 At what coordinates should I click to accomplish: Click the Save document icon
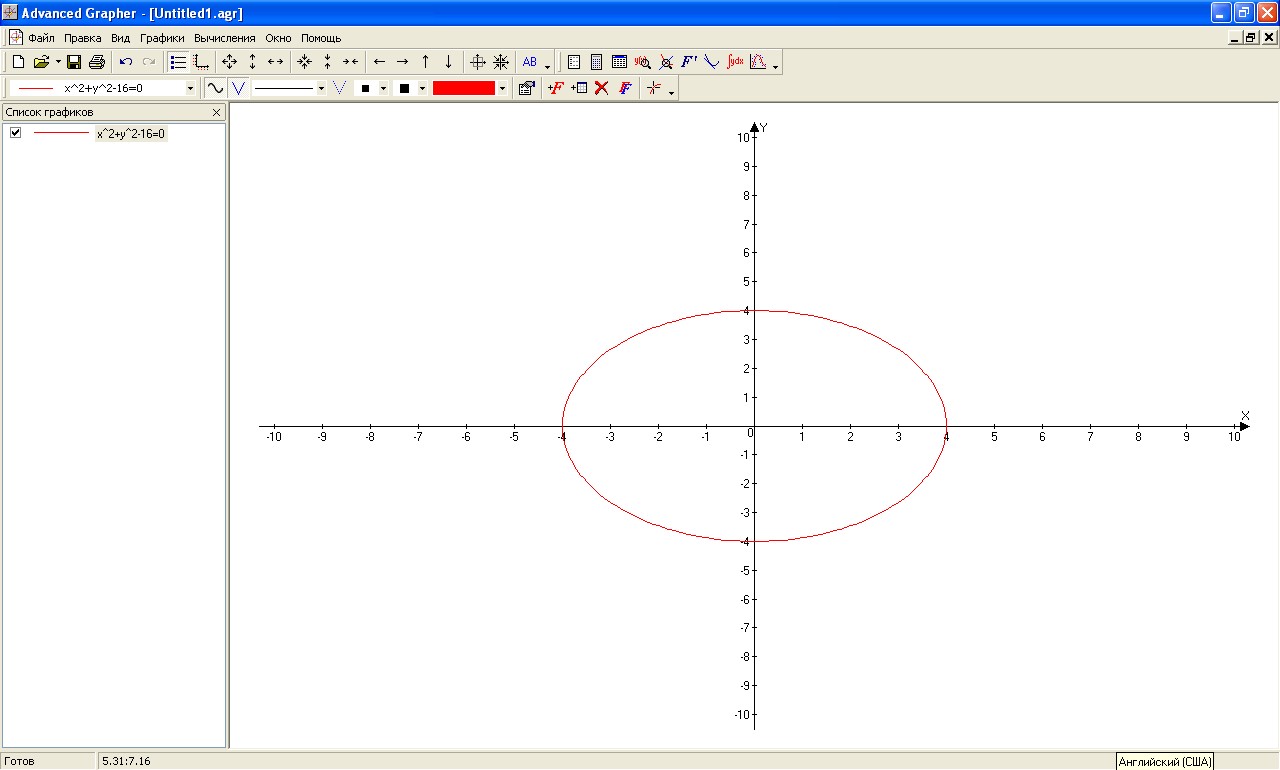(74, 62)
